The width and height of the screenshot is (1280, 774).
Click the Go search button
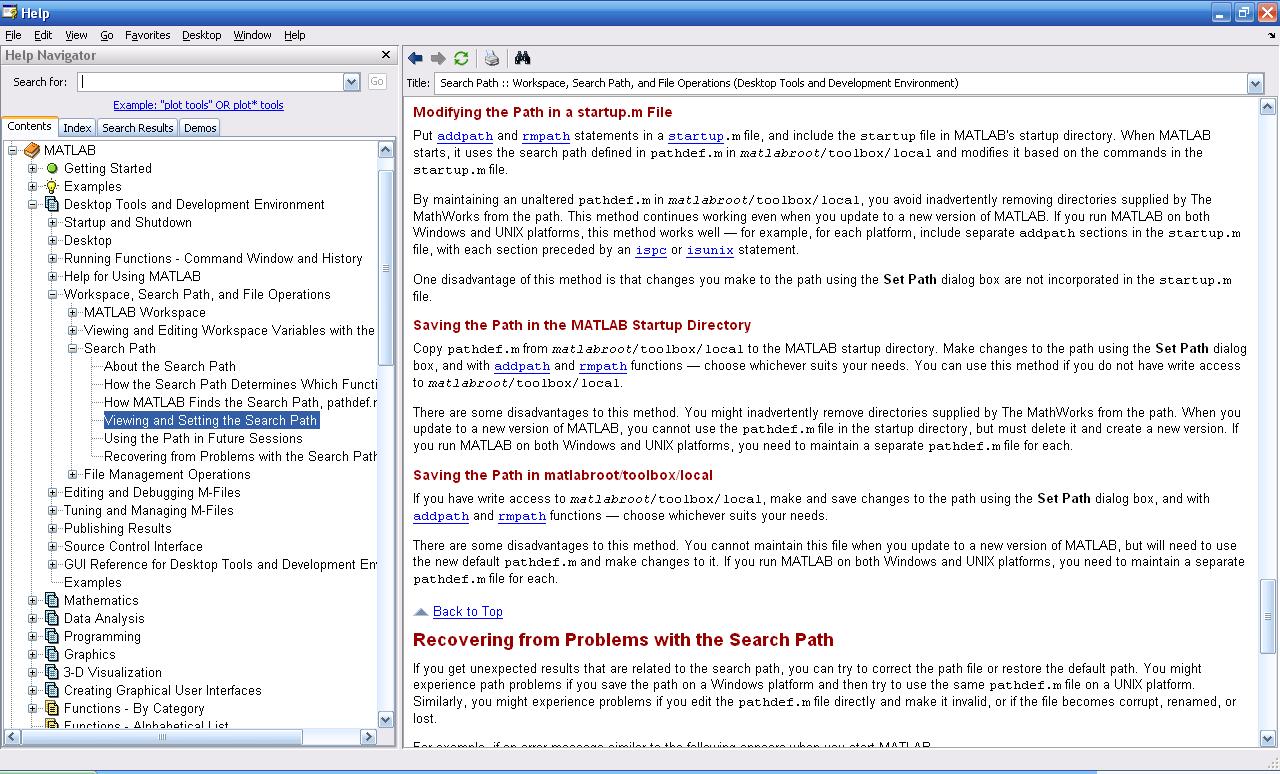[x=377, y=82]
